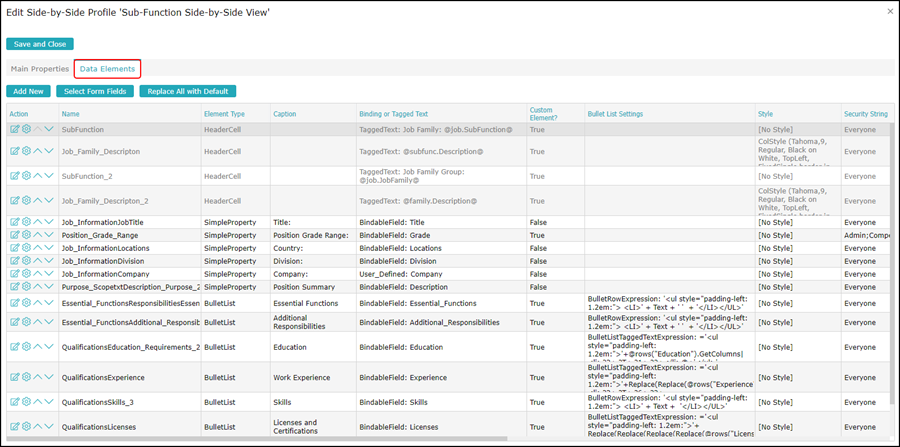Edit the QualificationsEducation_Requirements_2 element
The width and height of the screenshot is (900, 447).
click(x=15, y=347)
